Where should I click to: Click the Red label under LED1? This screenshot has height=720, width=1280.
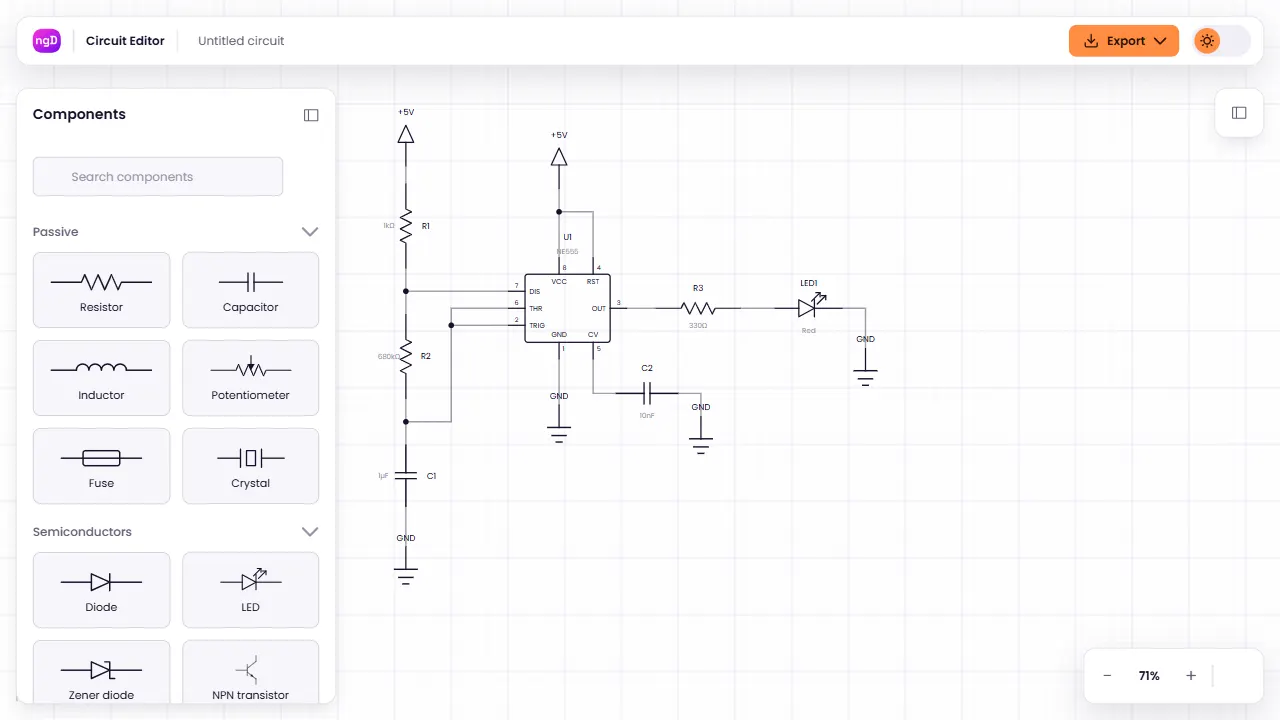tap(809, 330)
